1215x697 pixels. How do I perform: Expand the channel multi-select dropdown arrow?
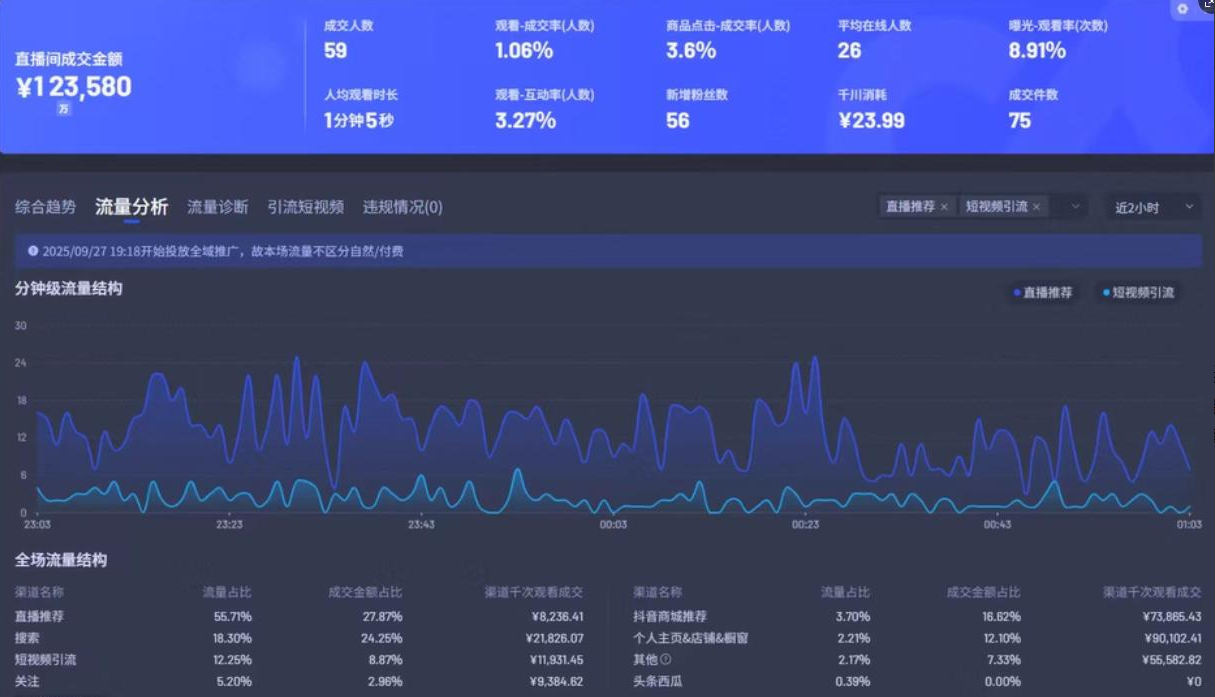[x=1075, y=207]
